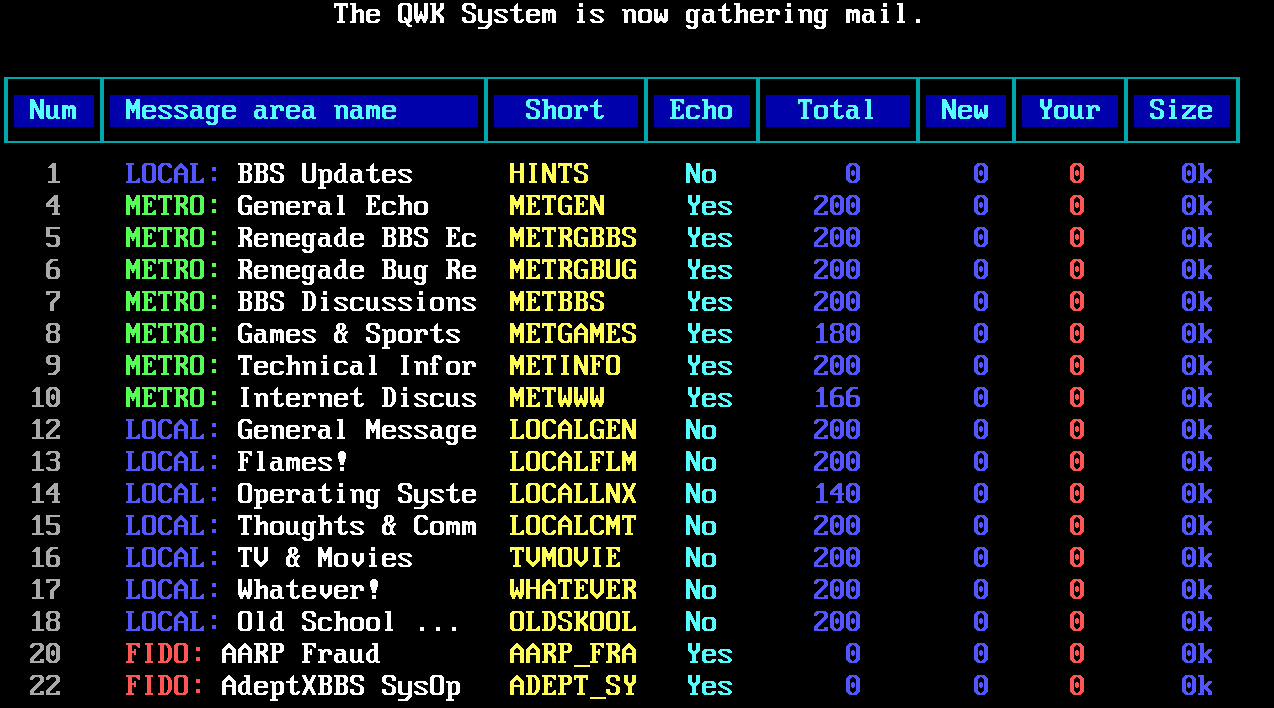This screenshot has width=1274, height=708.
Task: Click the Num column header
Action: coord(53,110)
